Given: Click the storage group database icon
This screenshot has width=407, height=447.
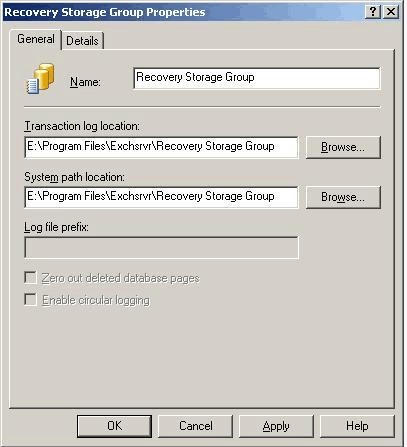Looking at the screenshot, I should (40, 79).
